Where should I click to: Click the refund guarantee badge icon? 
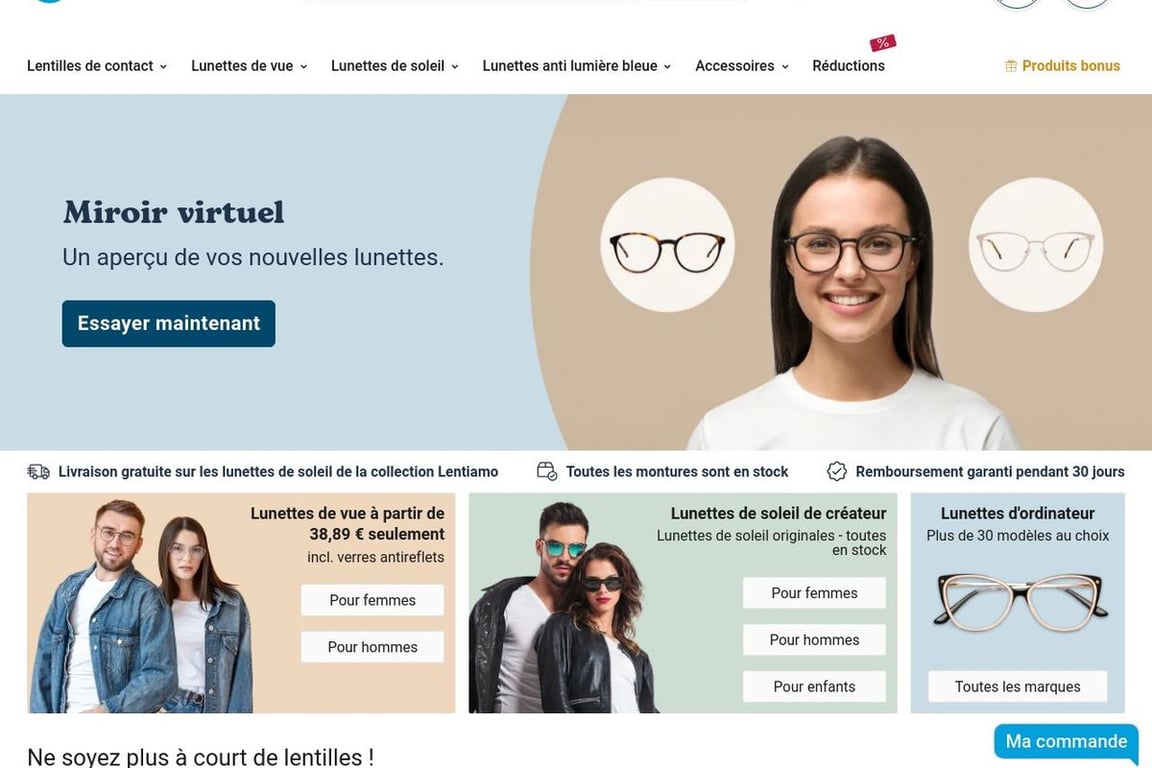click(x=837, y=472)
